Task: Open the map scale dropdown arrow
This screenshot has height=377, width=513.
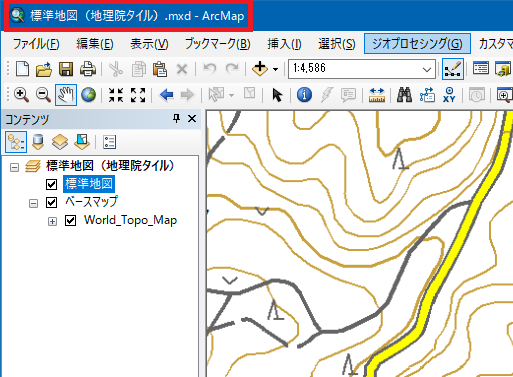Action: point(427,69)
